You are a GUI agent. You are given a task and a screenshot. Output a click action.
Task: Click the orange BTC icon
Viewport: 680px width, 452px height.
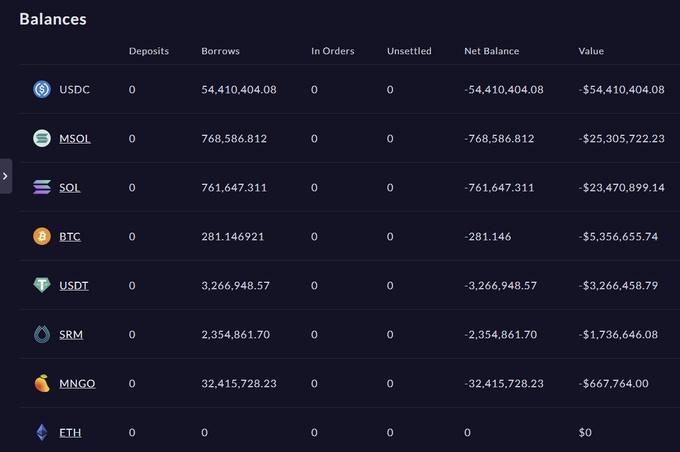42,236
